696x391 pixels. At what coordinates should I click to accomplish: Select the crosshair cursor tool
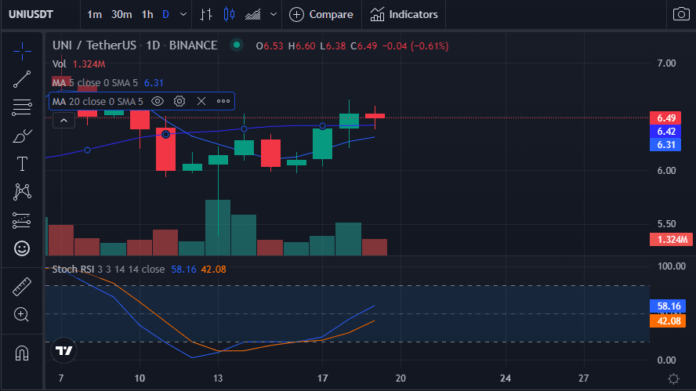(x=22, y=51)
